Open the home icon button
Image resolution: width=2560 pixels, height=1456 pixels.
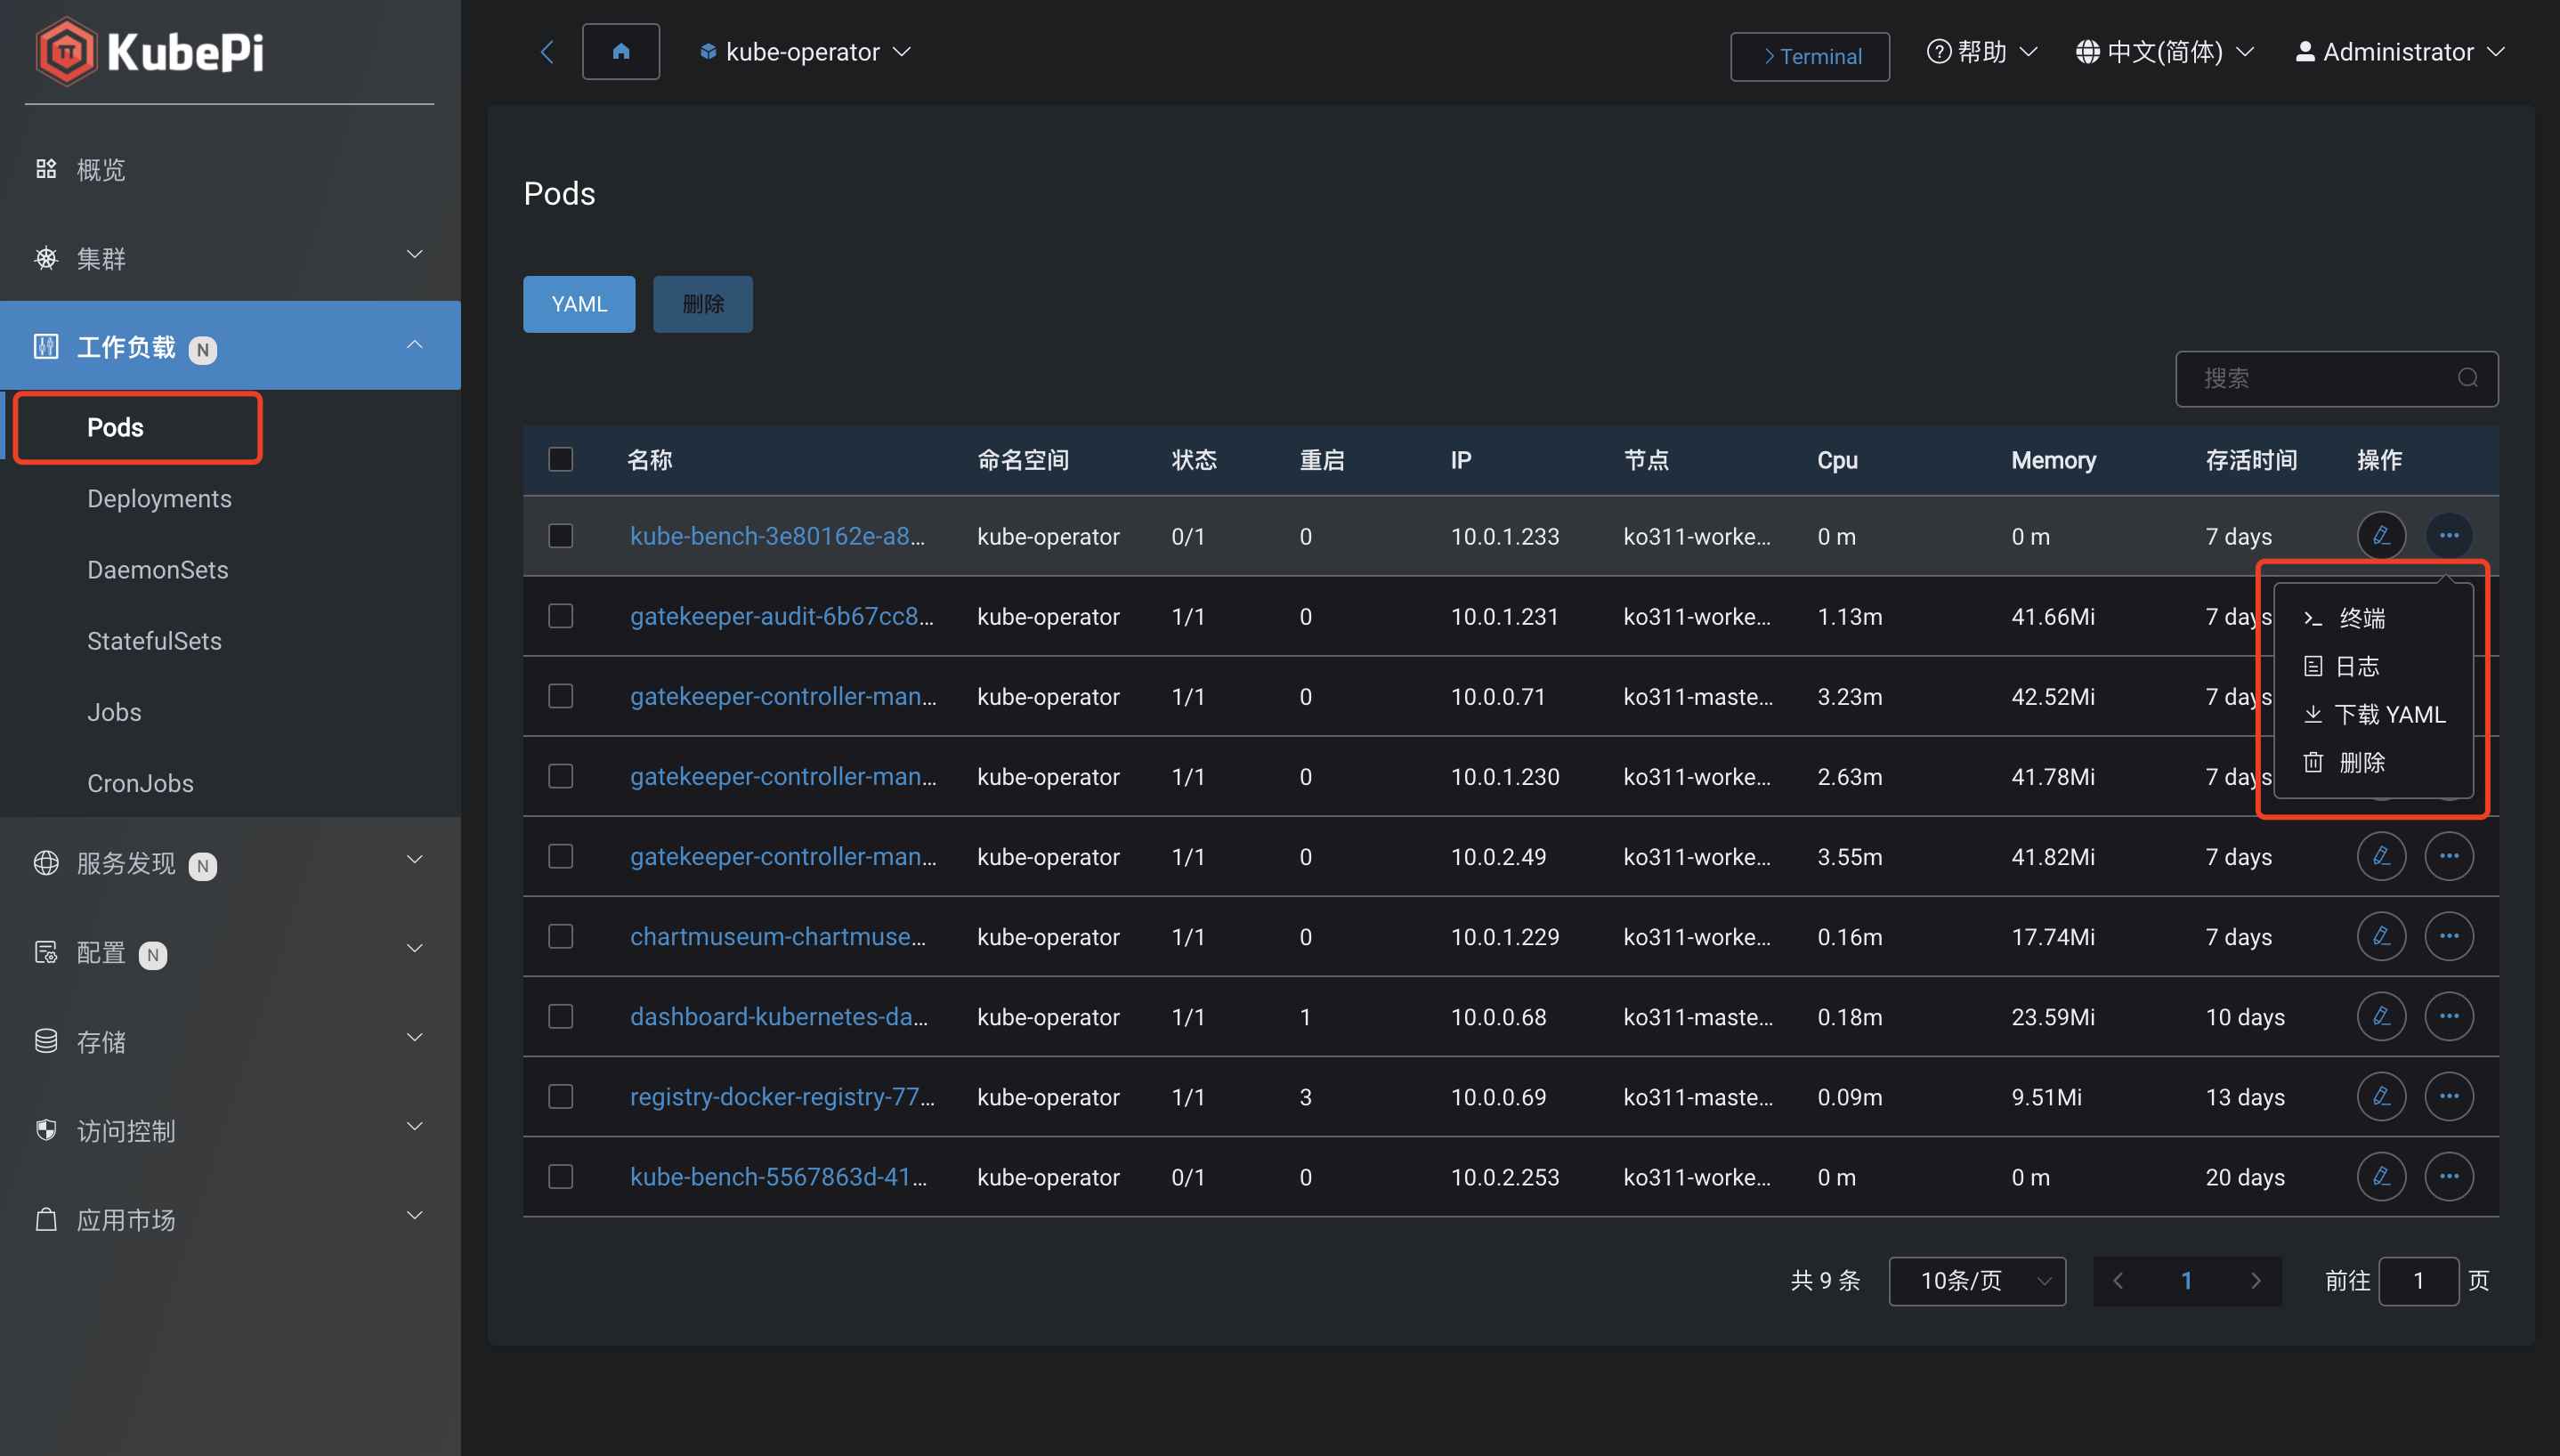click(621, 52)
